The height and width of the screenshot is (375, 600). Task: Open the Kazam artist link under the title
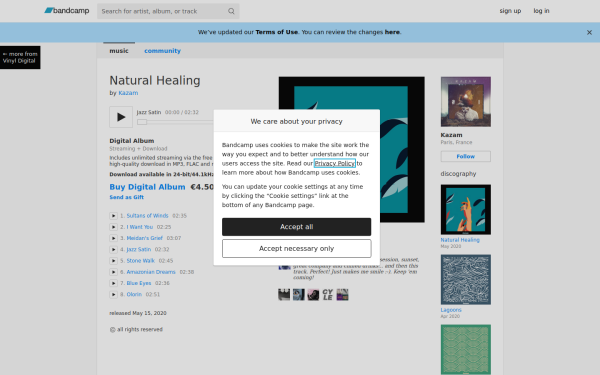tap(128, 93)
